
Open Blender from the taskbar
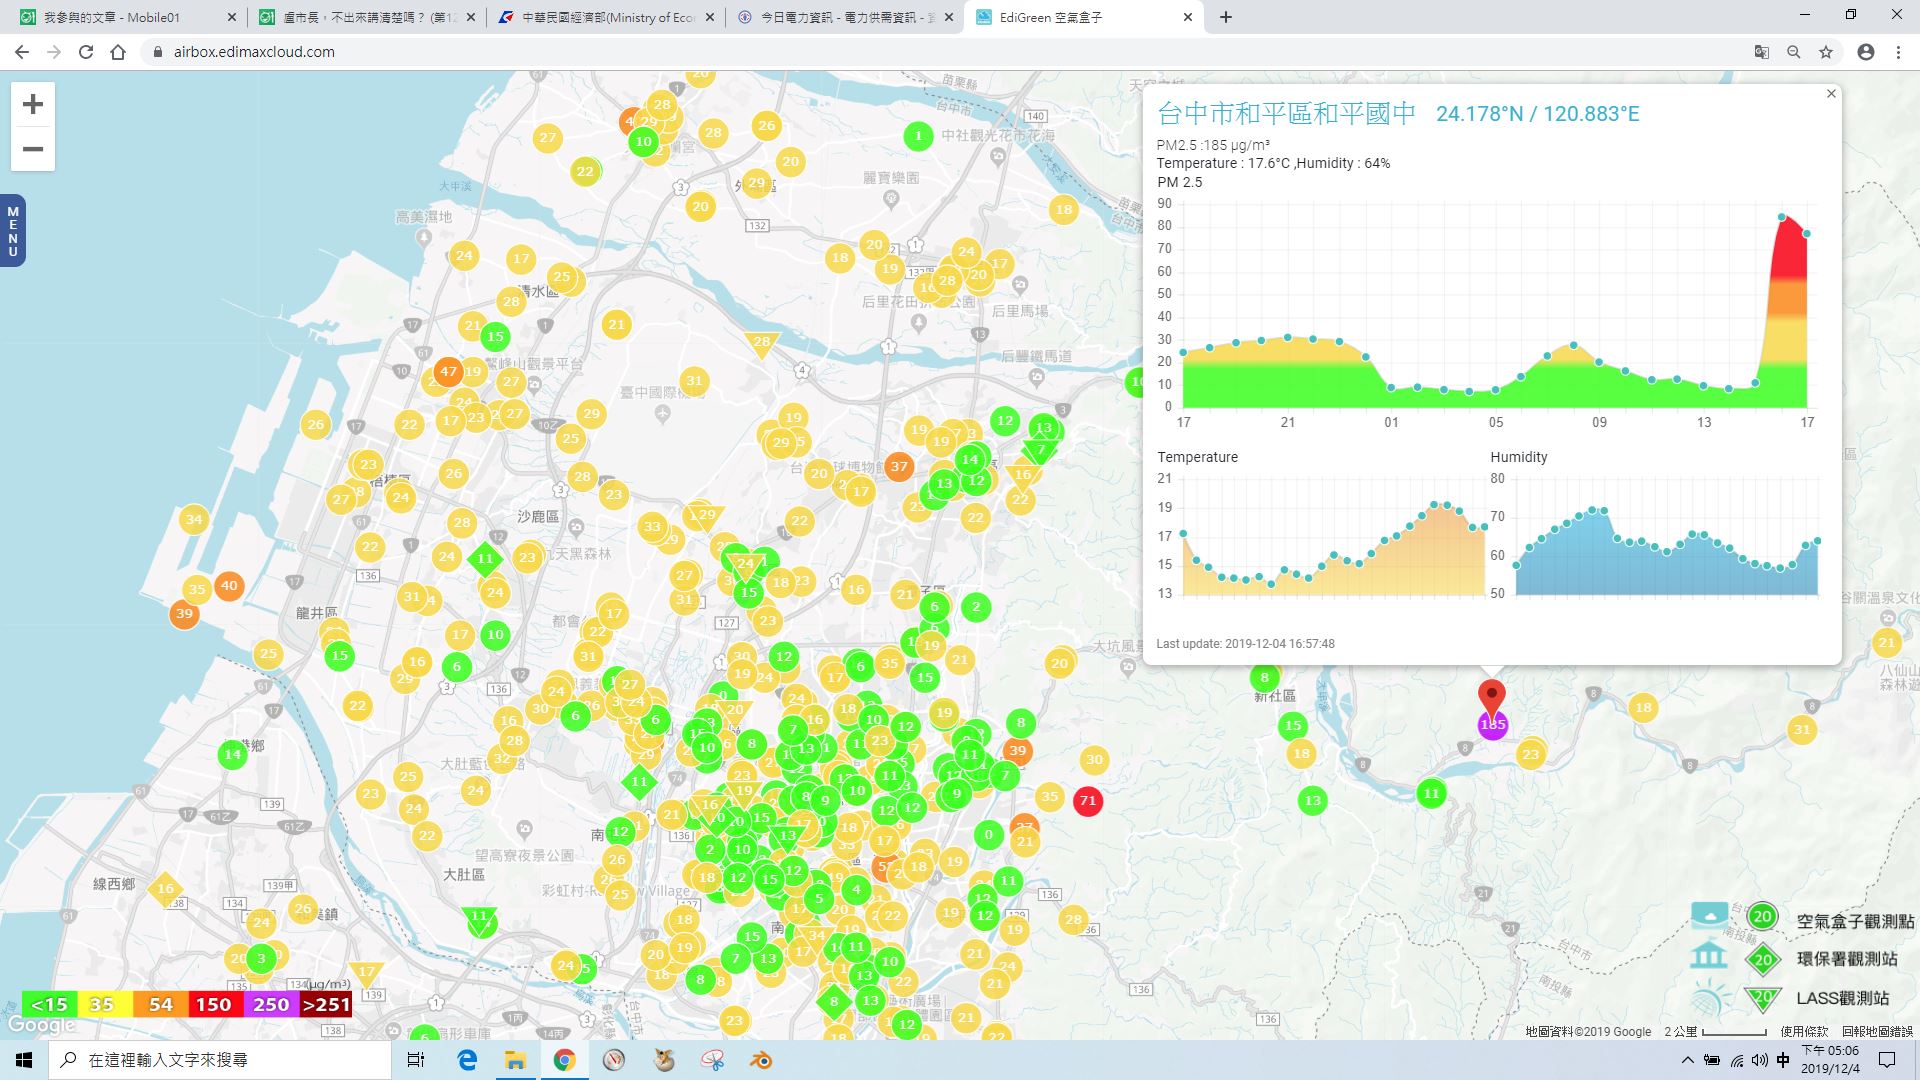pyautogui.click(x=762, y=1060)
